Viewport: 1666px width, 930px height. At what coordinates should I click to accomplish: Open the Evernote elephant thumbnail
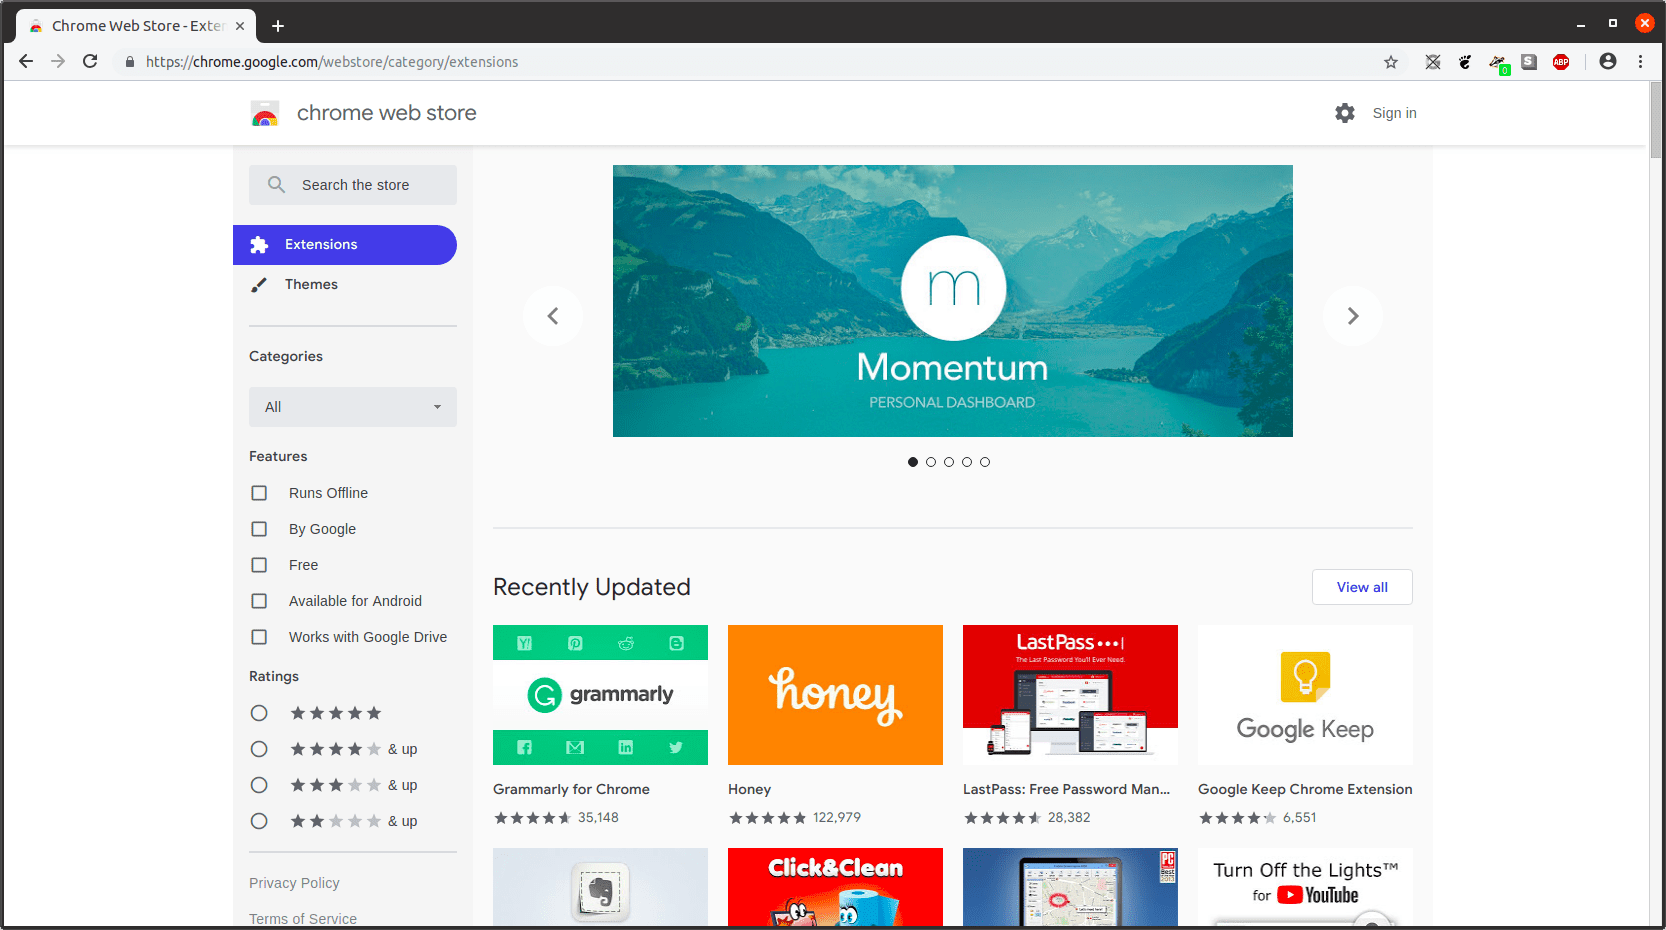[x=600, y=887]
